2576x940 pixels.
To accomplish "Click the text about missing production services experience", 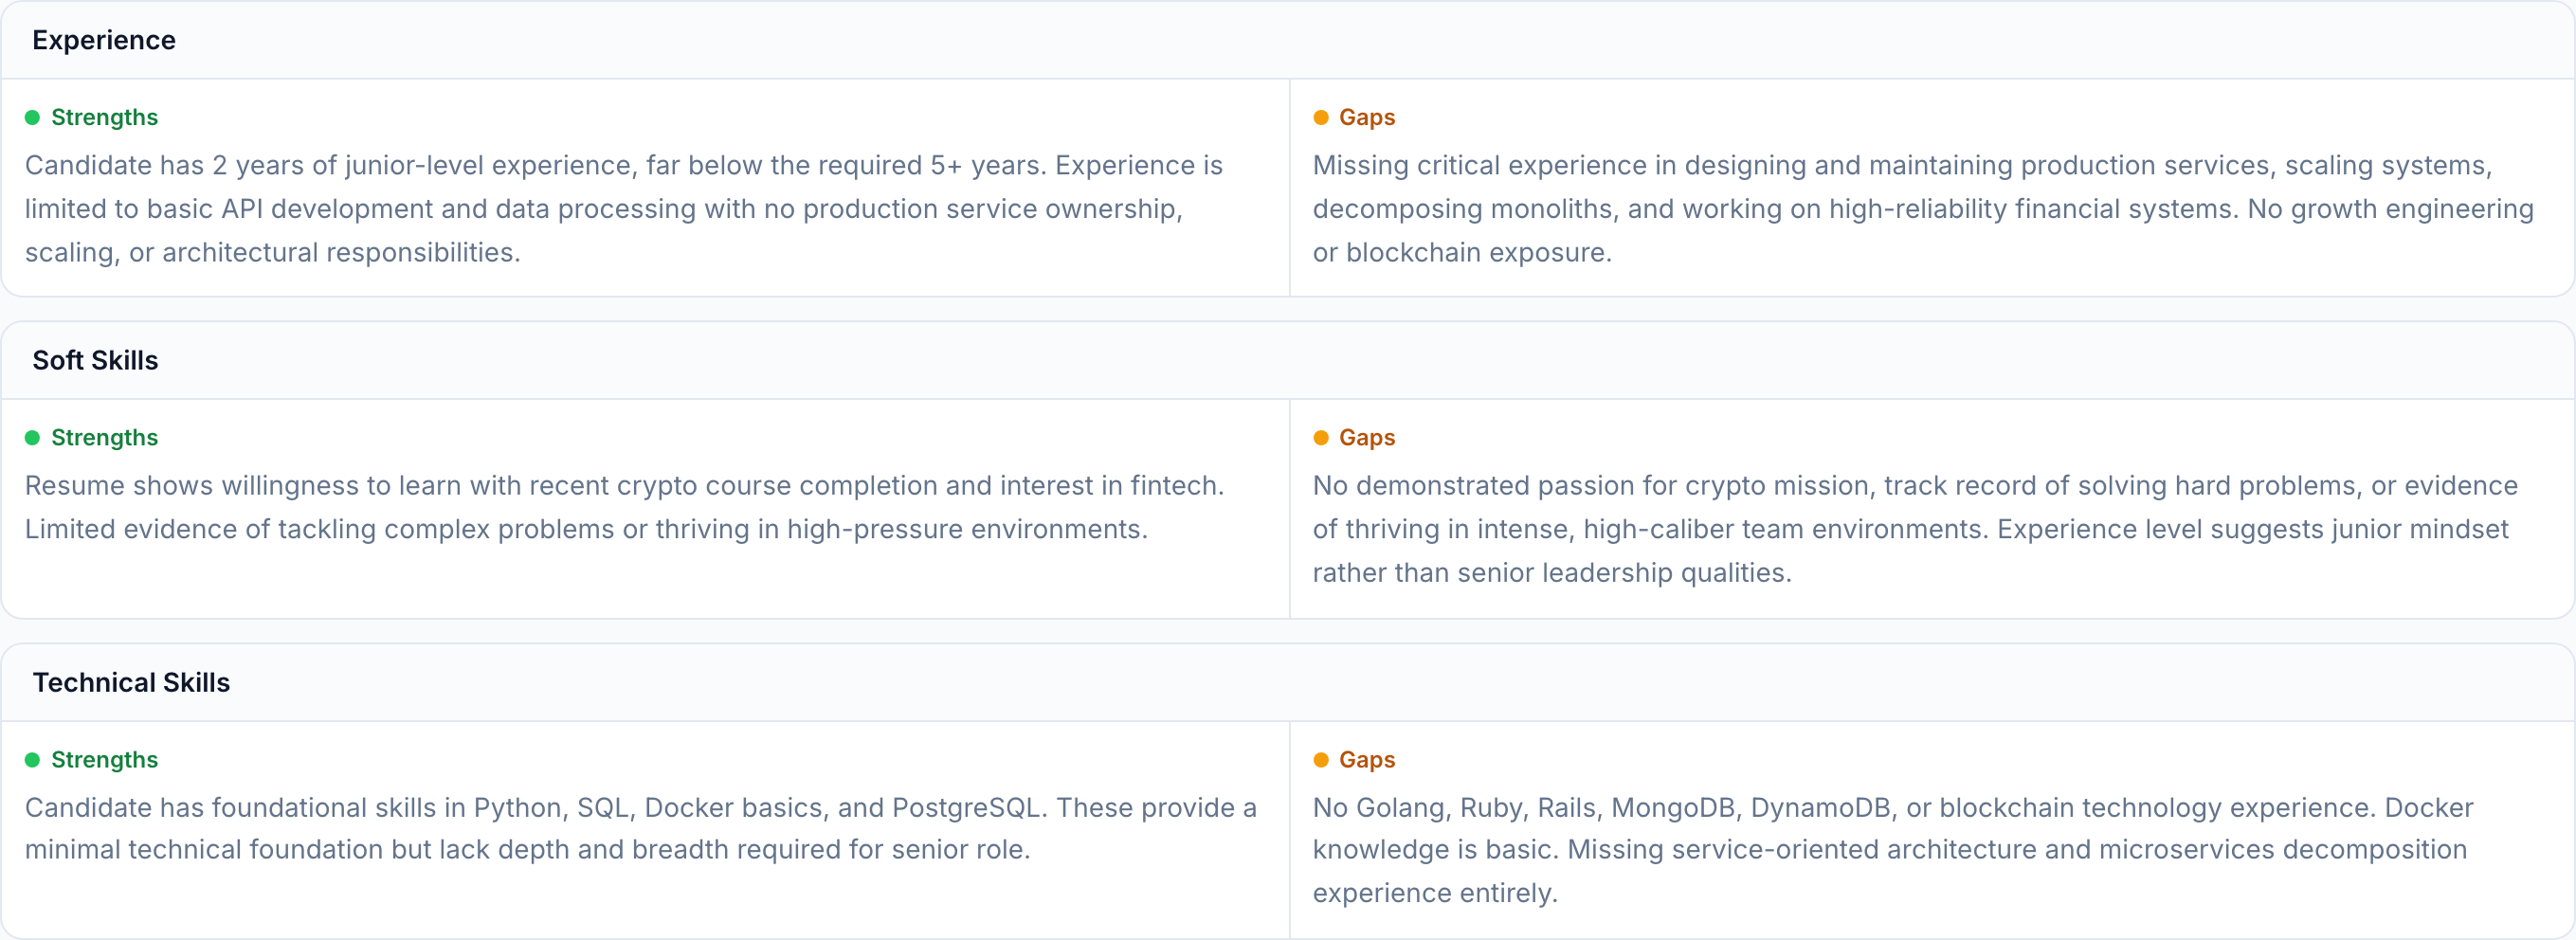I will 1922,208.
